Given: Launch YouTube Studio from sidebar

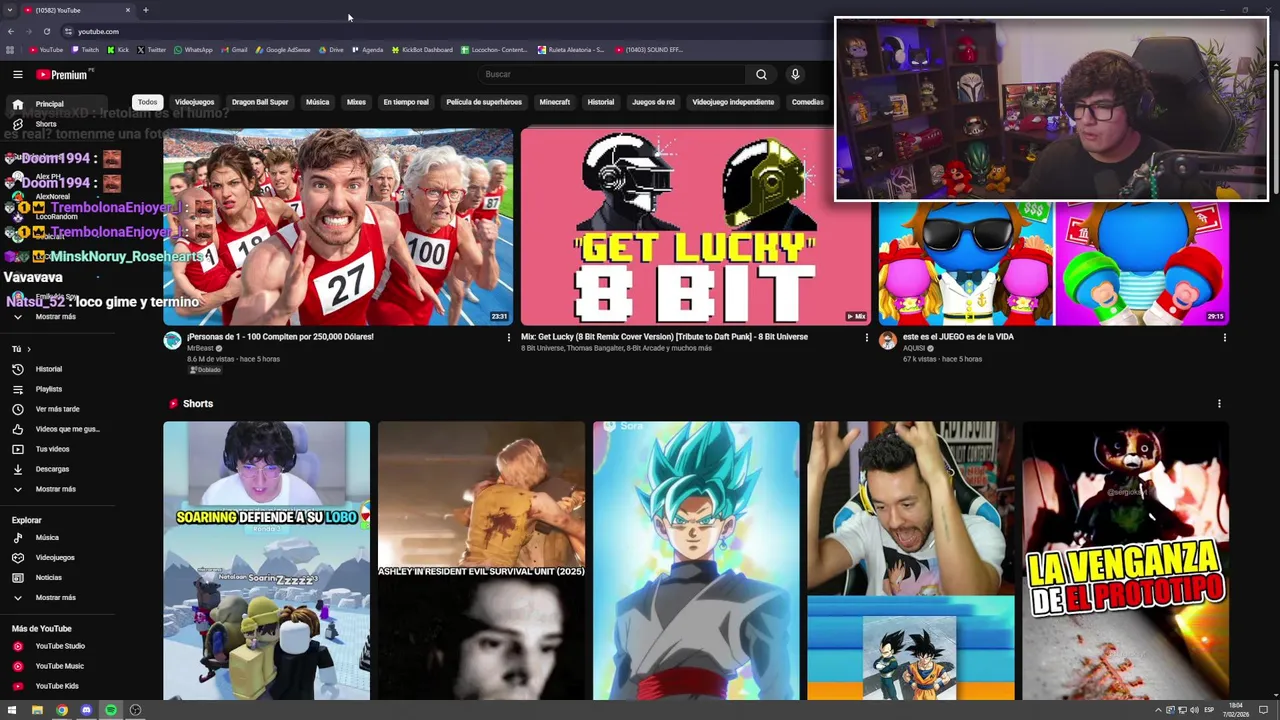Looking at the screenshot, I should 59,646.
